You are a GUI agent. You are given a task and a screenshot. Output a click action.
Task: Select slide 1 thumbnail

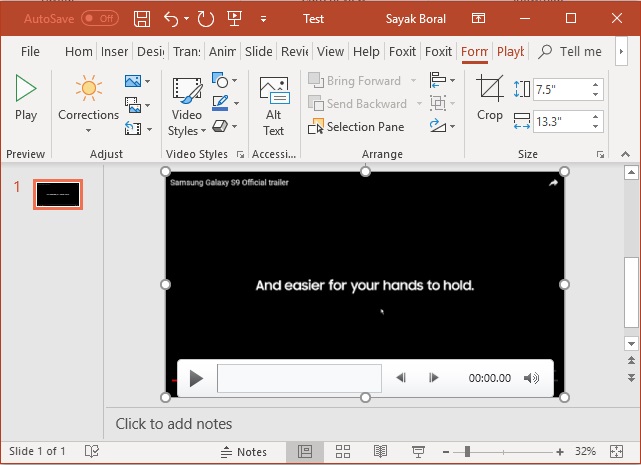58,194
